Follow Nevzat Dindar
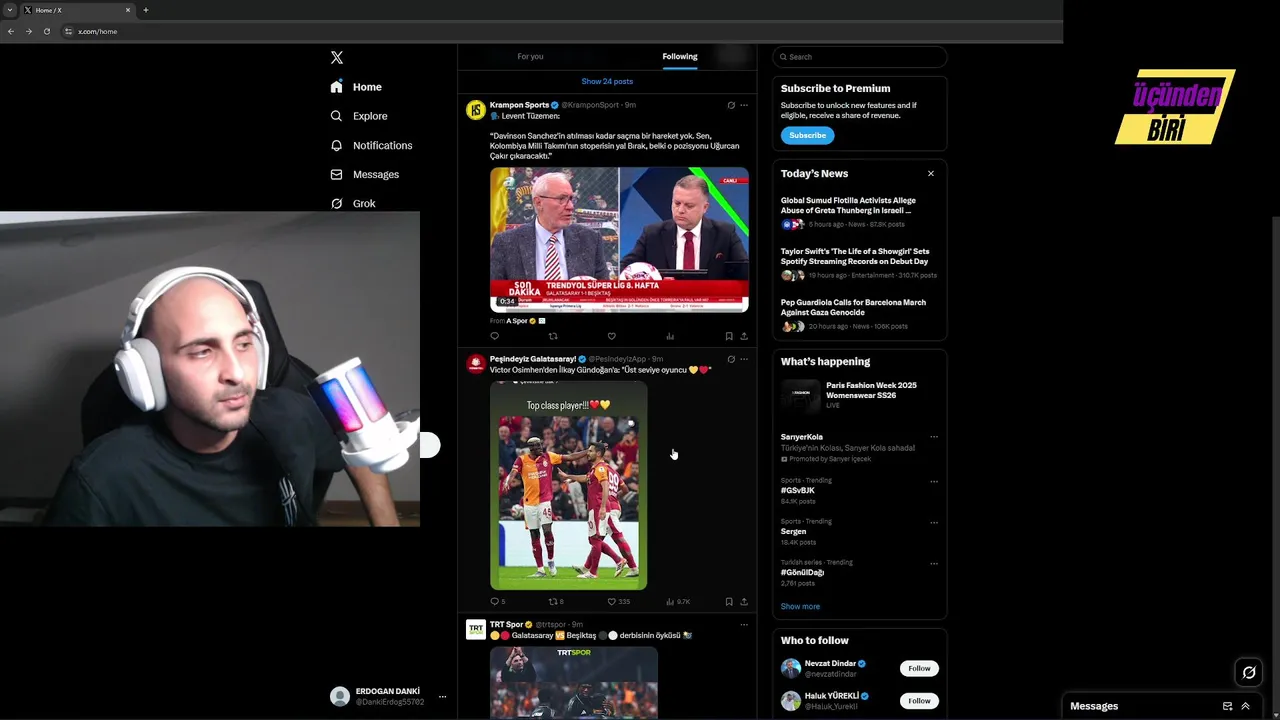Viewport: 1280px width, 720px height. [919, 668]
